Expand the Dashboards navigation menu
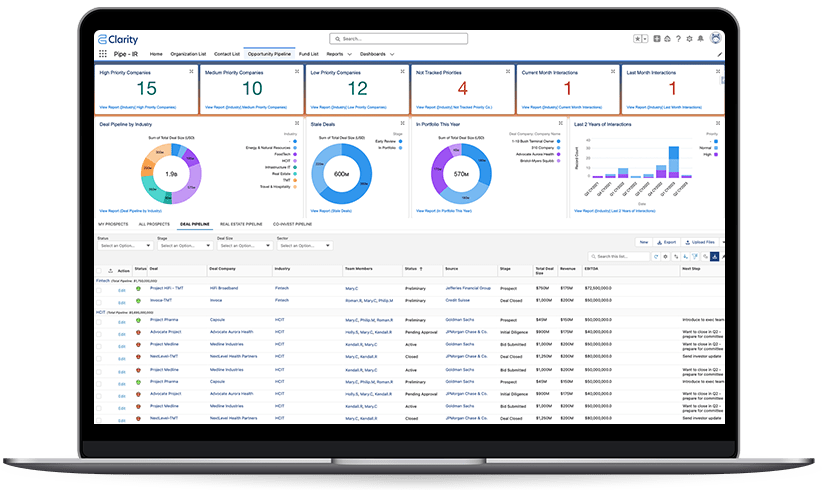 (x=375, y=54)
